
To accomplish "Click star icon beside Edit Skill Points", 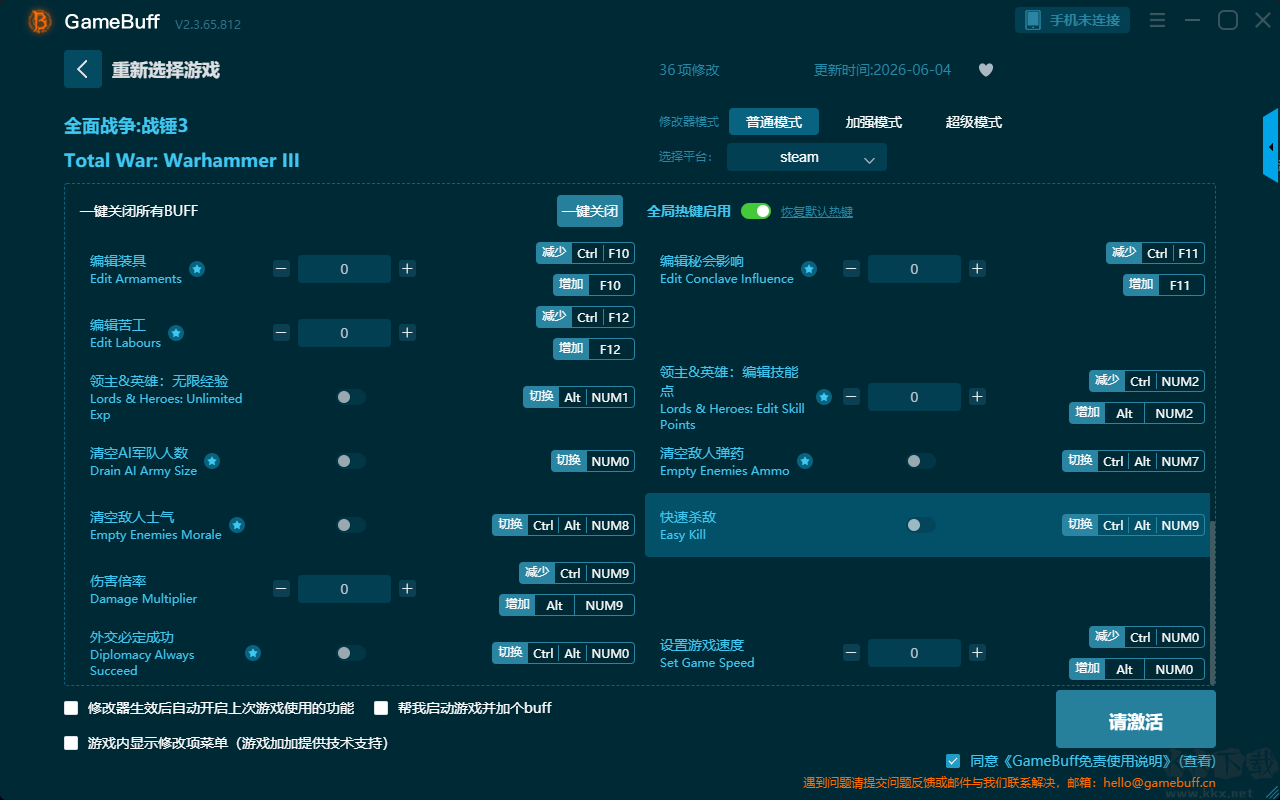I will click(824, 397).
